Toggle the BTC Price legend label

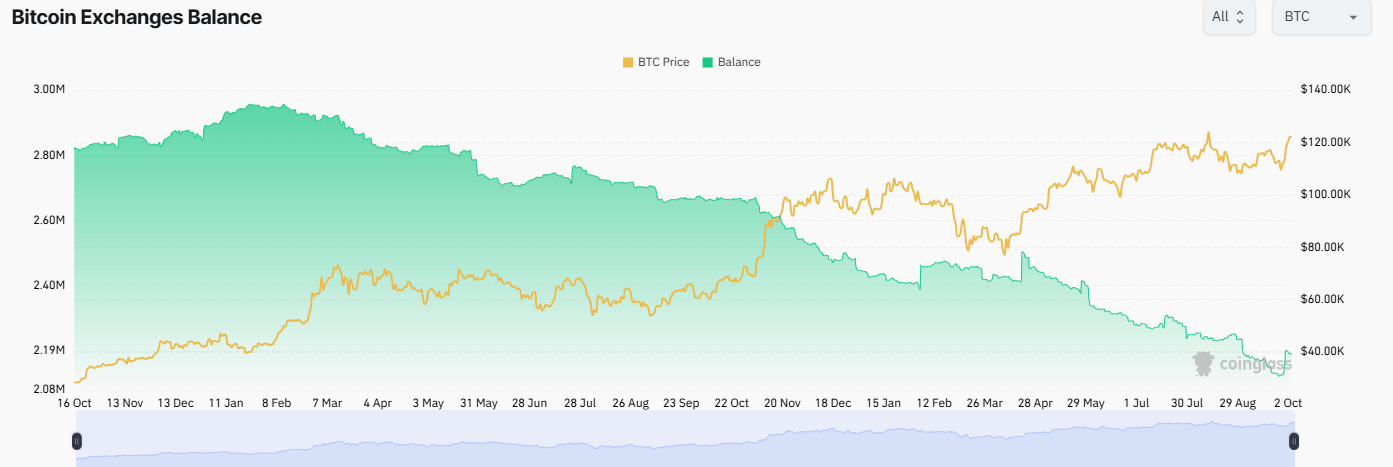tap(663, 62)
